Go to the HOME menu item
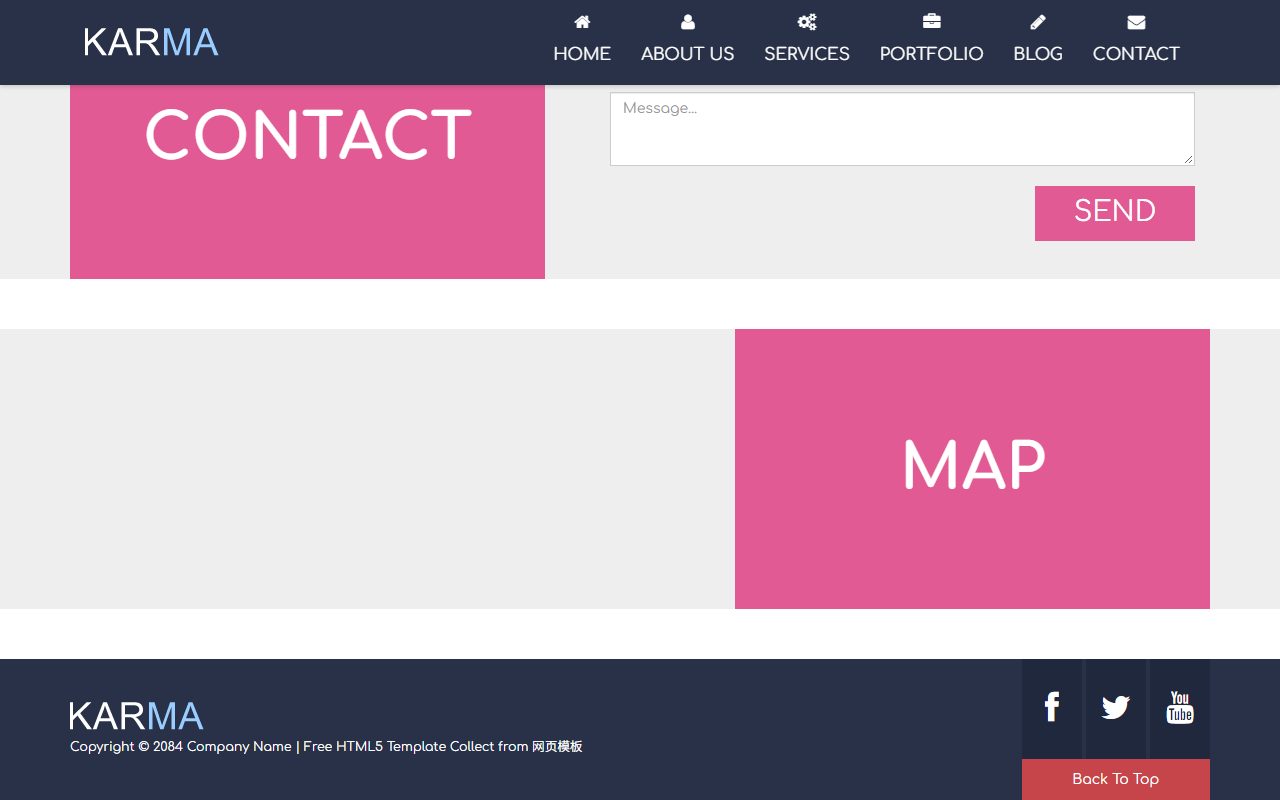Viewport: 1280px width, 800px height. click(x=582, y=54)
